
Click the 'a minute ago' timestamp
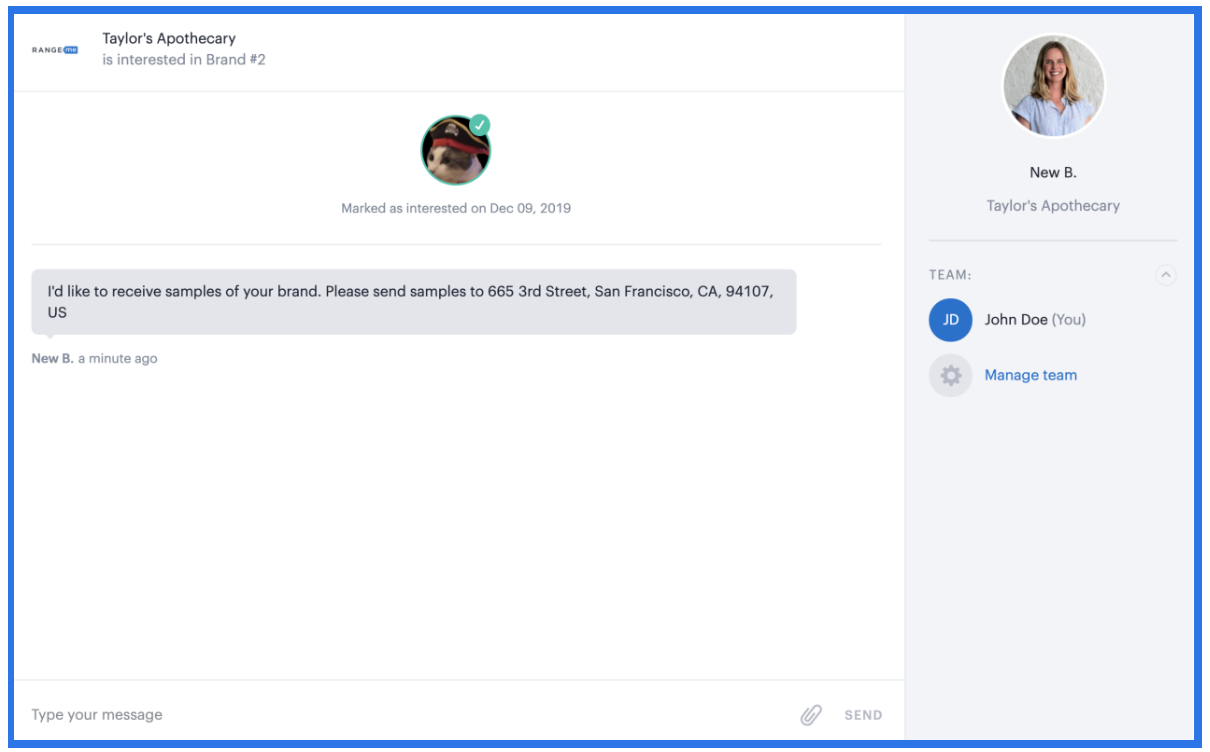click(x=117, y=359)
